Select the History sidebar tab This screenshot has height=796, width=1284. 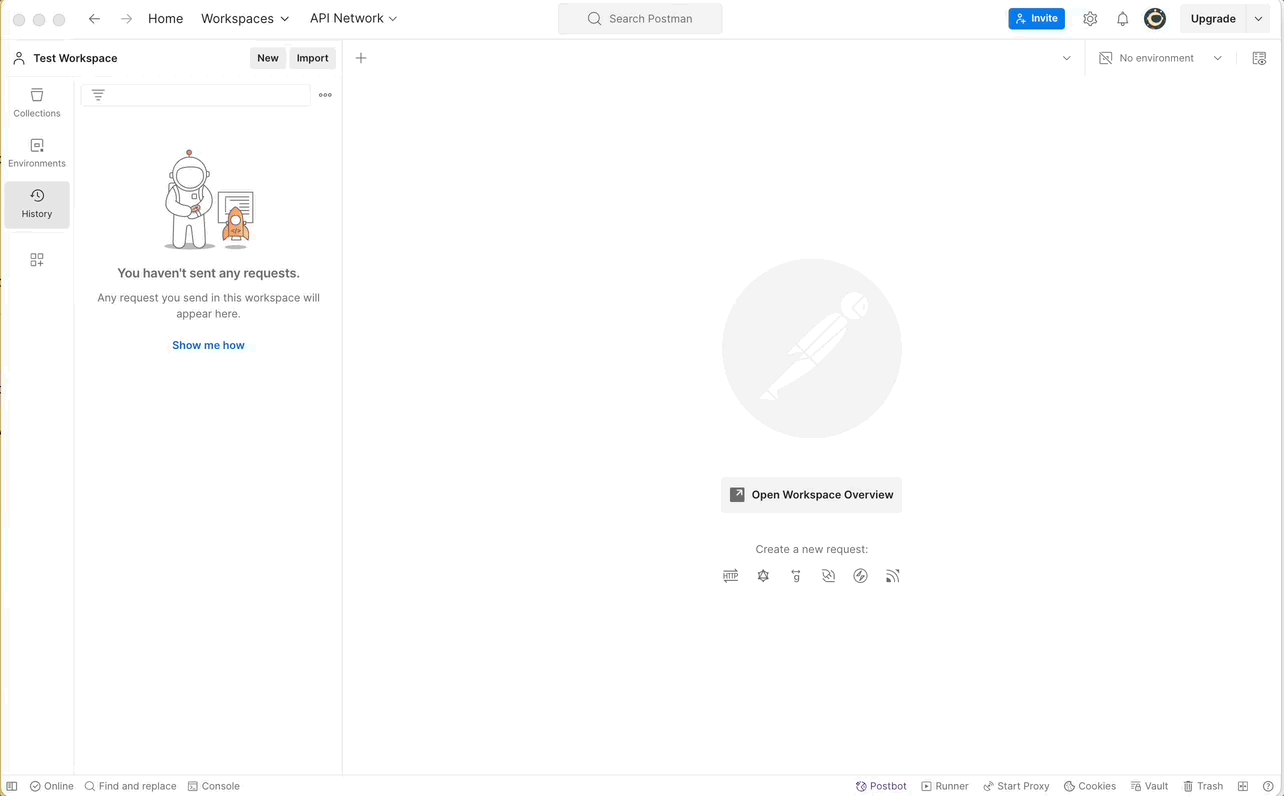point(37,204)
